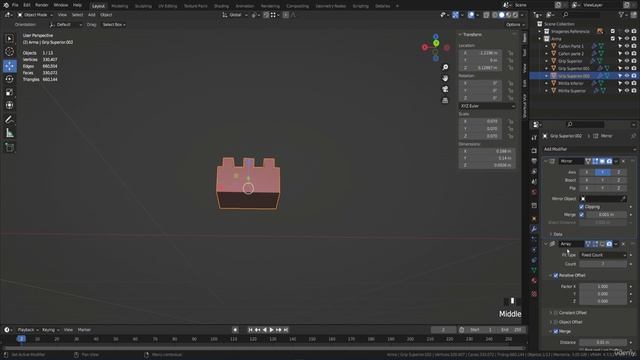This screenshot has height=360, width=640.
Task: Open the Object Data green triangle tab
Action: coord(534,270)
